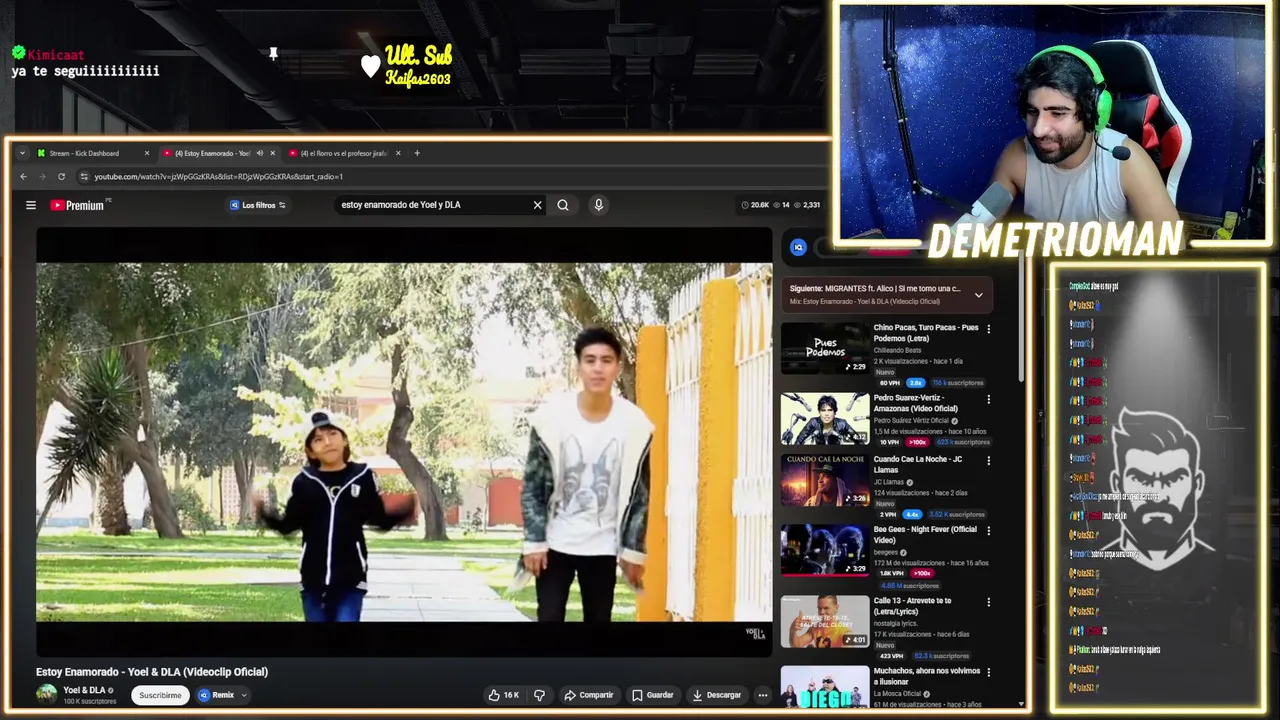Click the Descargar download button

click(717, 695)
